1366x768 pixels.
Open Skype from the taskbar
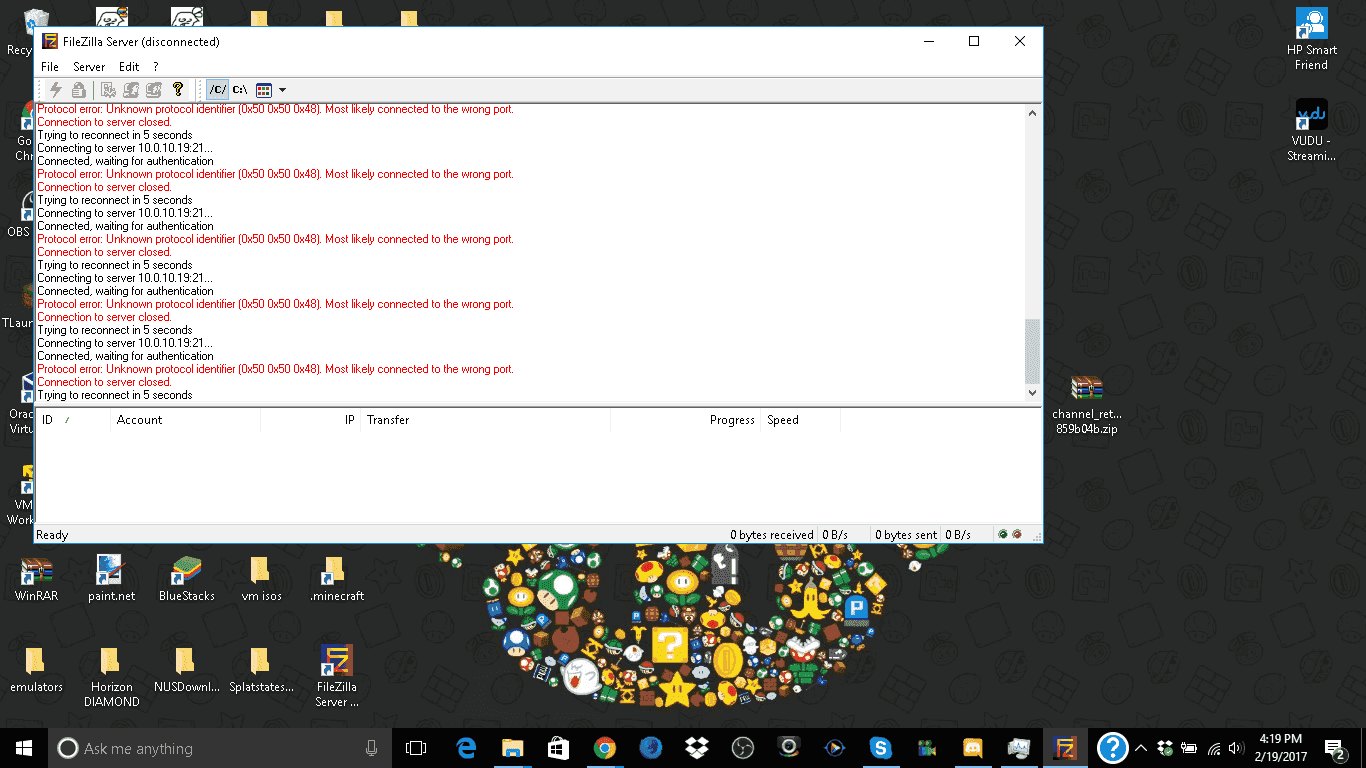click(x=880, y=748)
